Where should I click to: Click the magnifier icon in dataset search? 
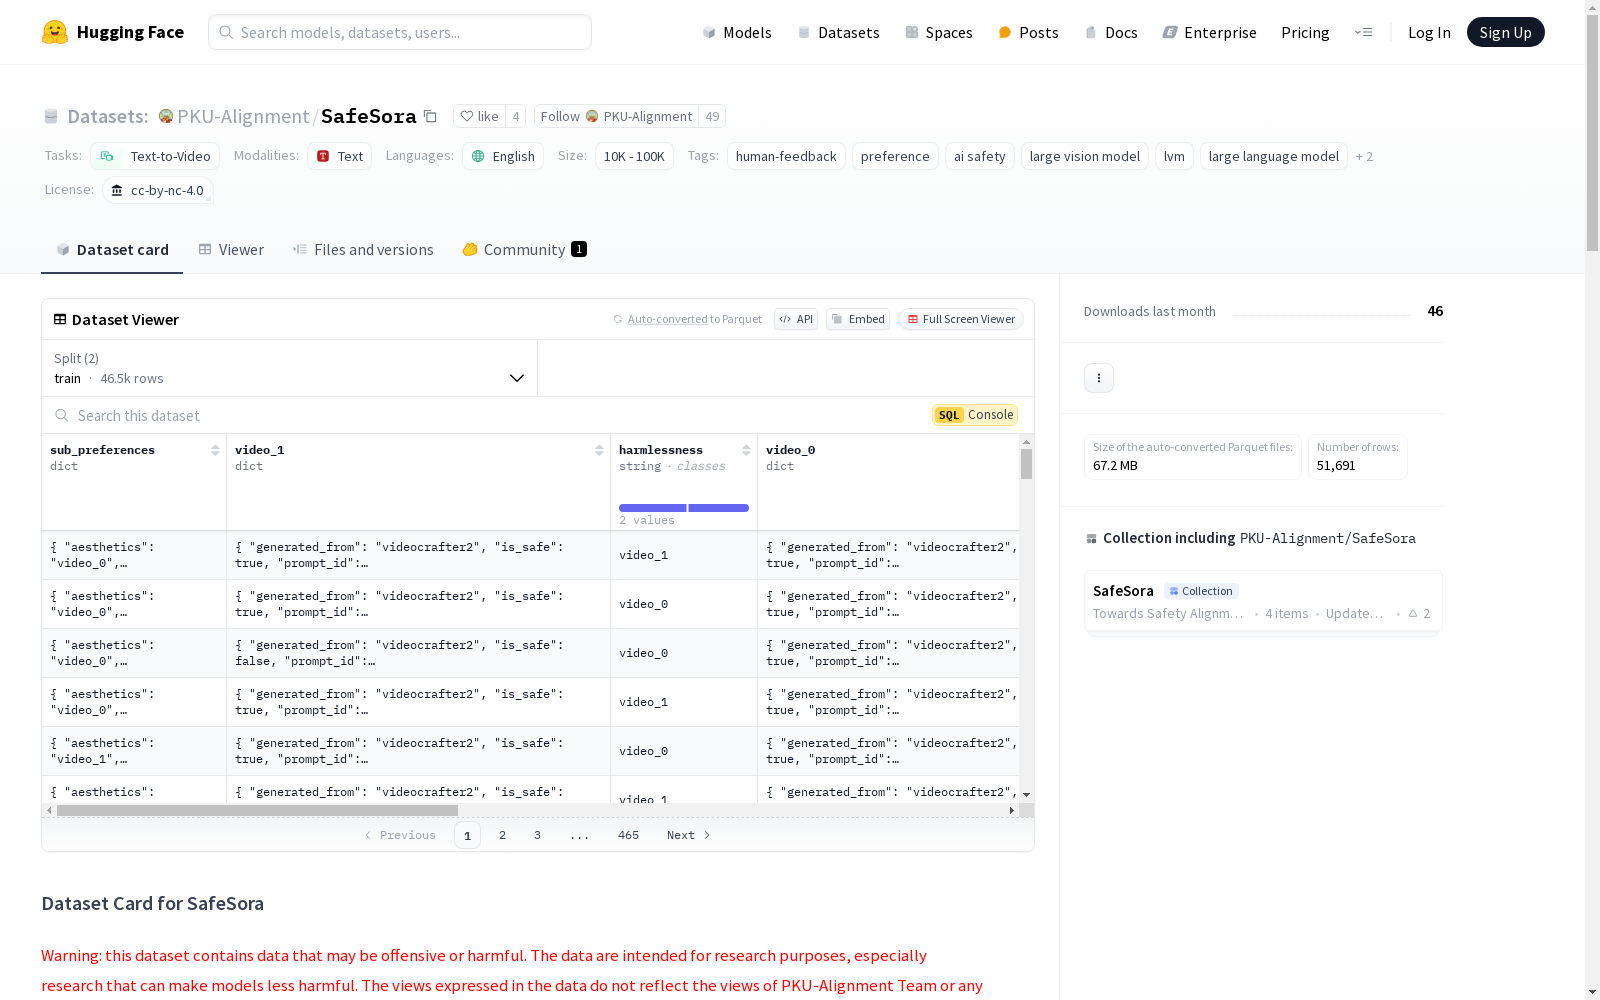(62, 415)
